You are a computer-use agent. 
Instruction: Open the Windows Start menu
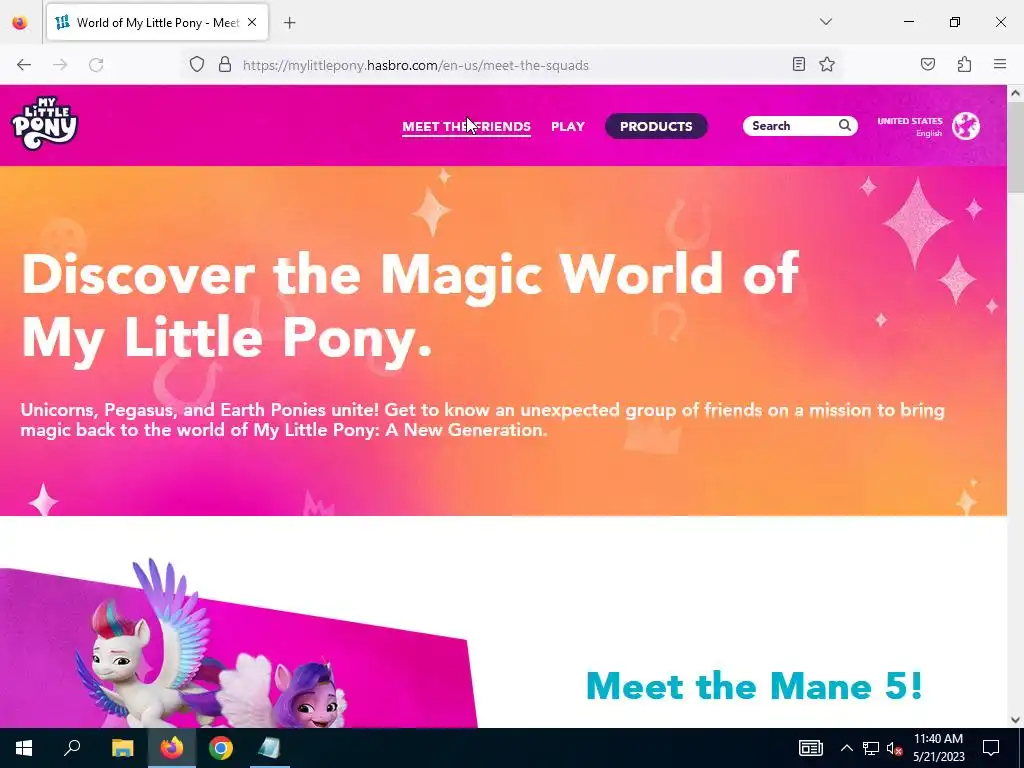click(24, 748)
